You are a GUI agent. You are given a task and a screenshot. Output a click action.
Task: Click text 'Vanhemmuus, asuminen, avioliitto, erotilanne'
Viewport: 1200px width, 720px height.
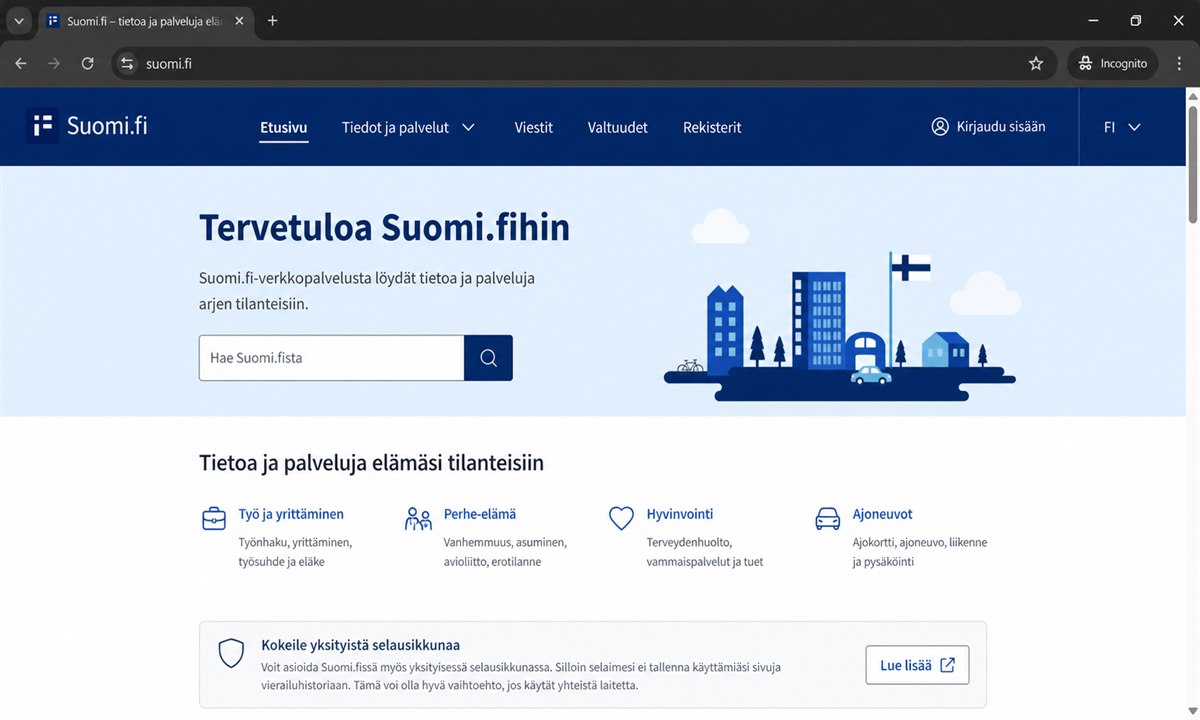[506, 552]
